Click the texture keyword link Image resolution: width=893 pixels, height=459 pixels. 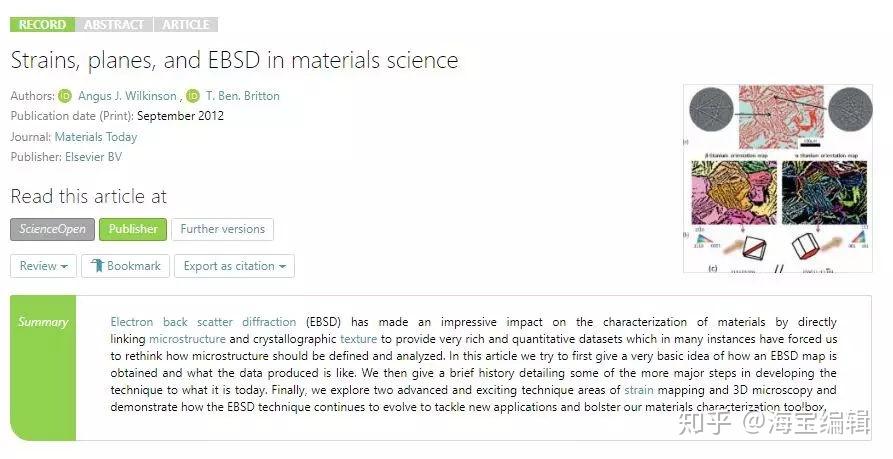(x=359, y=339)
